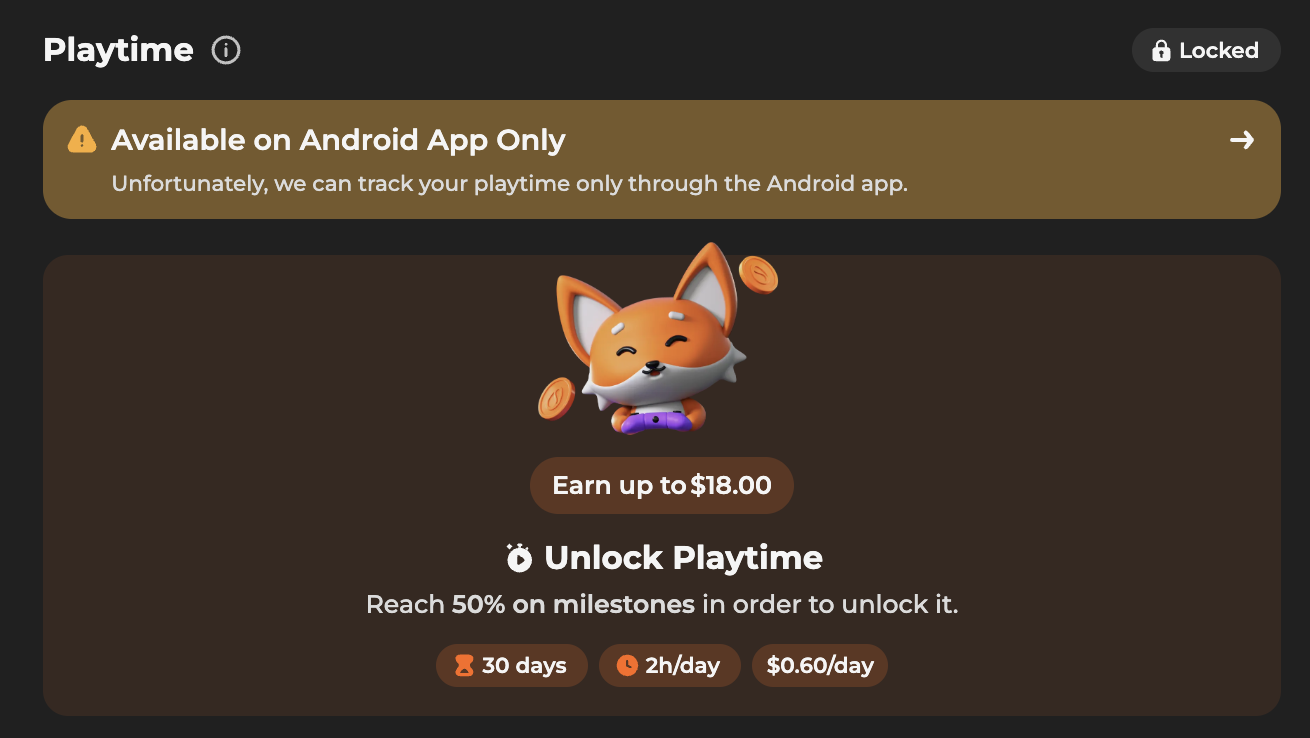The height and width of the screenshot is (738, 1310).
Task: Click the Playtime section title
Action: 118,50
